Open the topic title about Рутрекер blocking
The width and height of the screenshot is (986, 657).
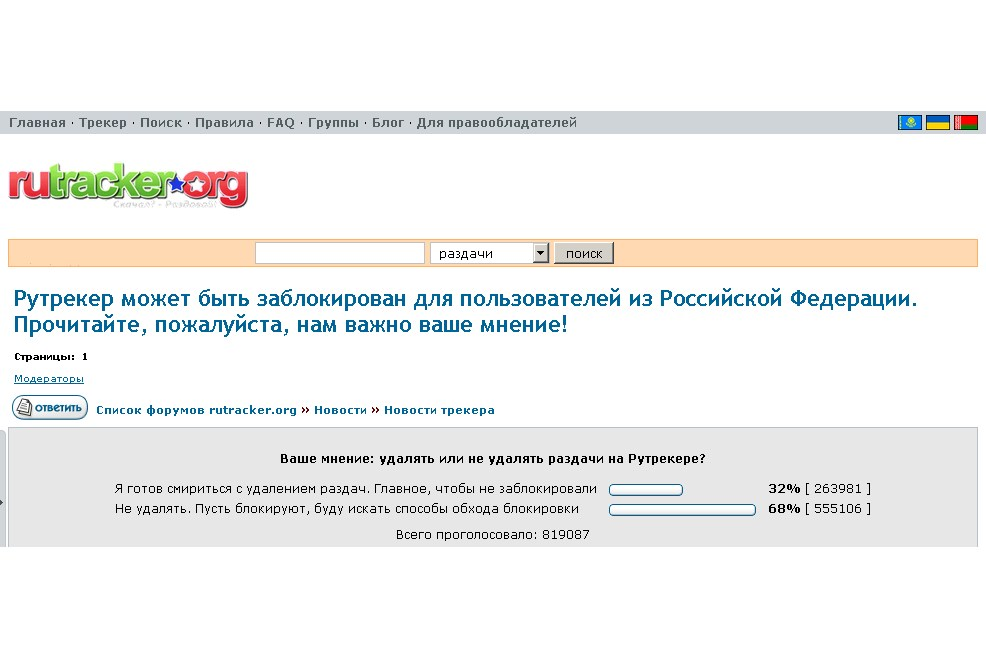coord(465,311)
